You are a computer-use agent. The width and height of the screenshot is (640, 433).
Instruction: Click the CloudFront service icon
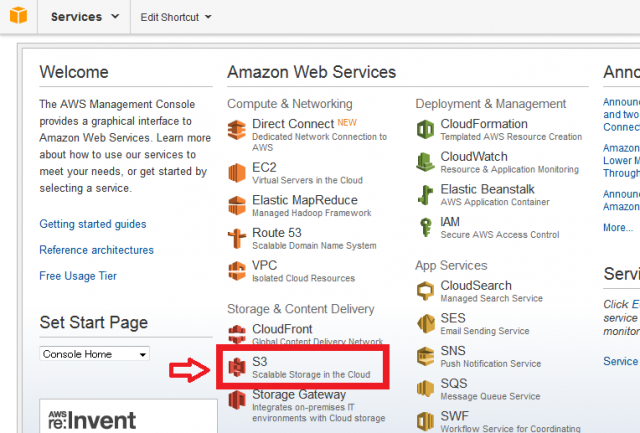237,334
